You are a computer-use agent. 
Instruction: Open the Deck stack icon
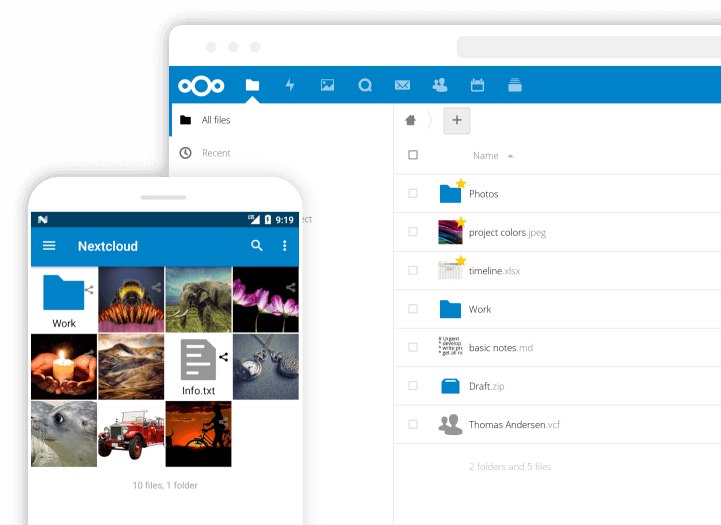(515, 85)
